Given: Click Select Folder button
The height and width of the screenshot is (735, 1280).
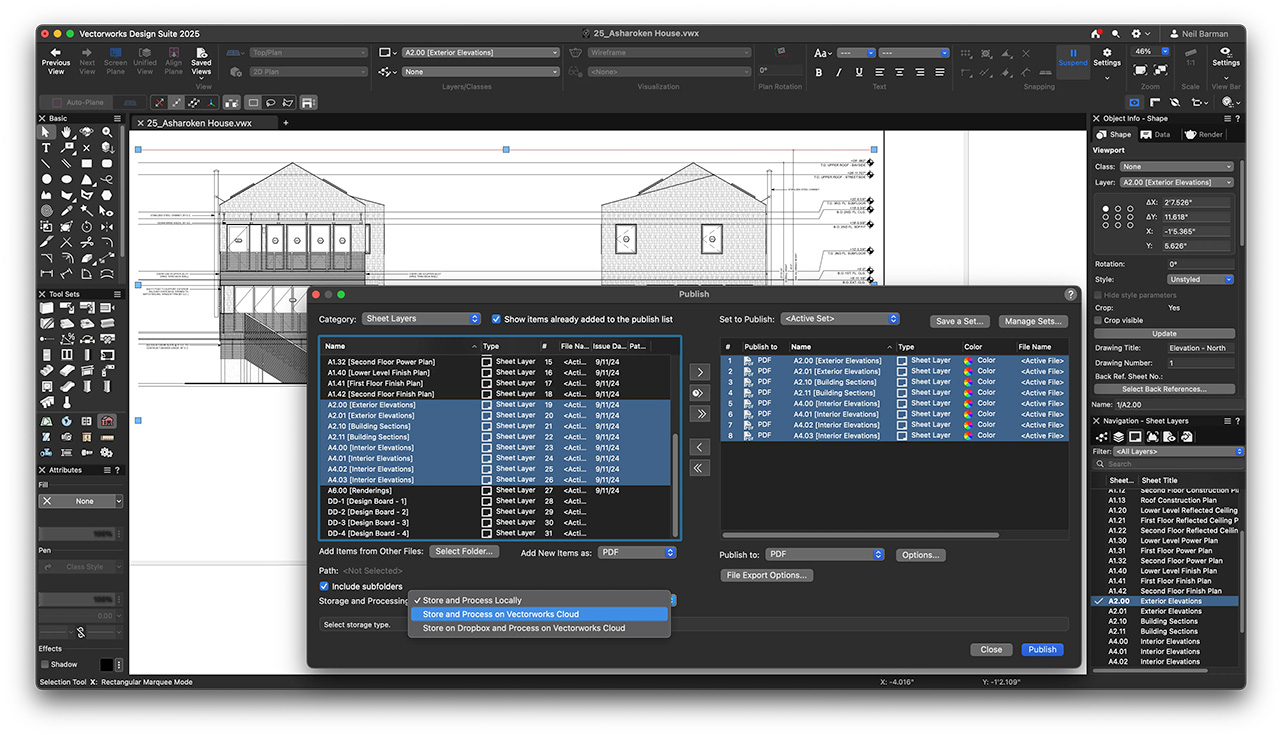Looking at the screenshot, I should tap(464, 551).
